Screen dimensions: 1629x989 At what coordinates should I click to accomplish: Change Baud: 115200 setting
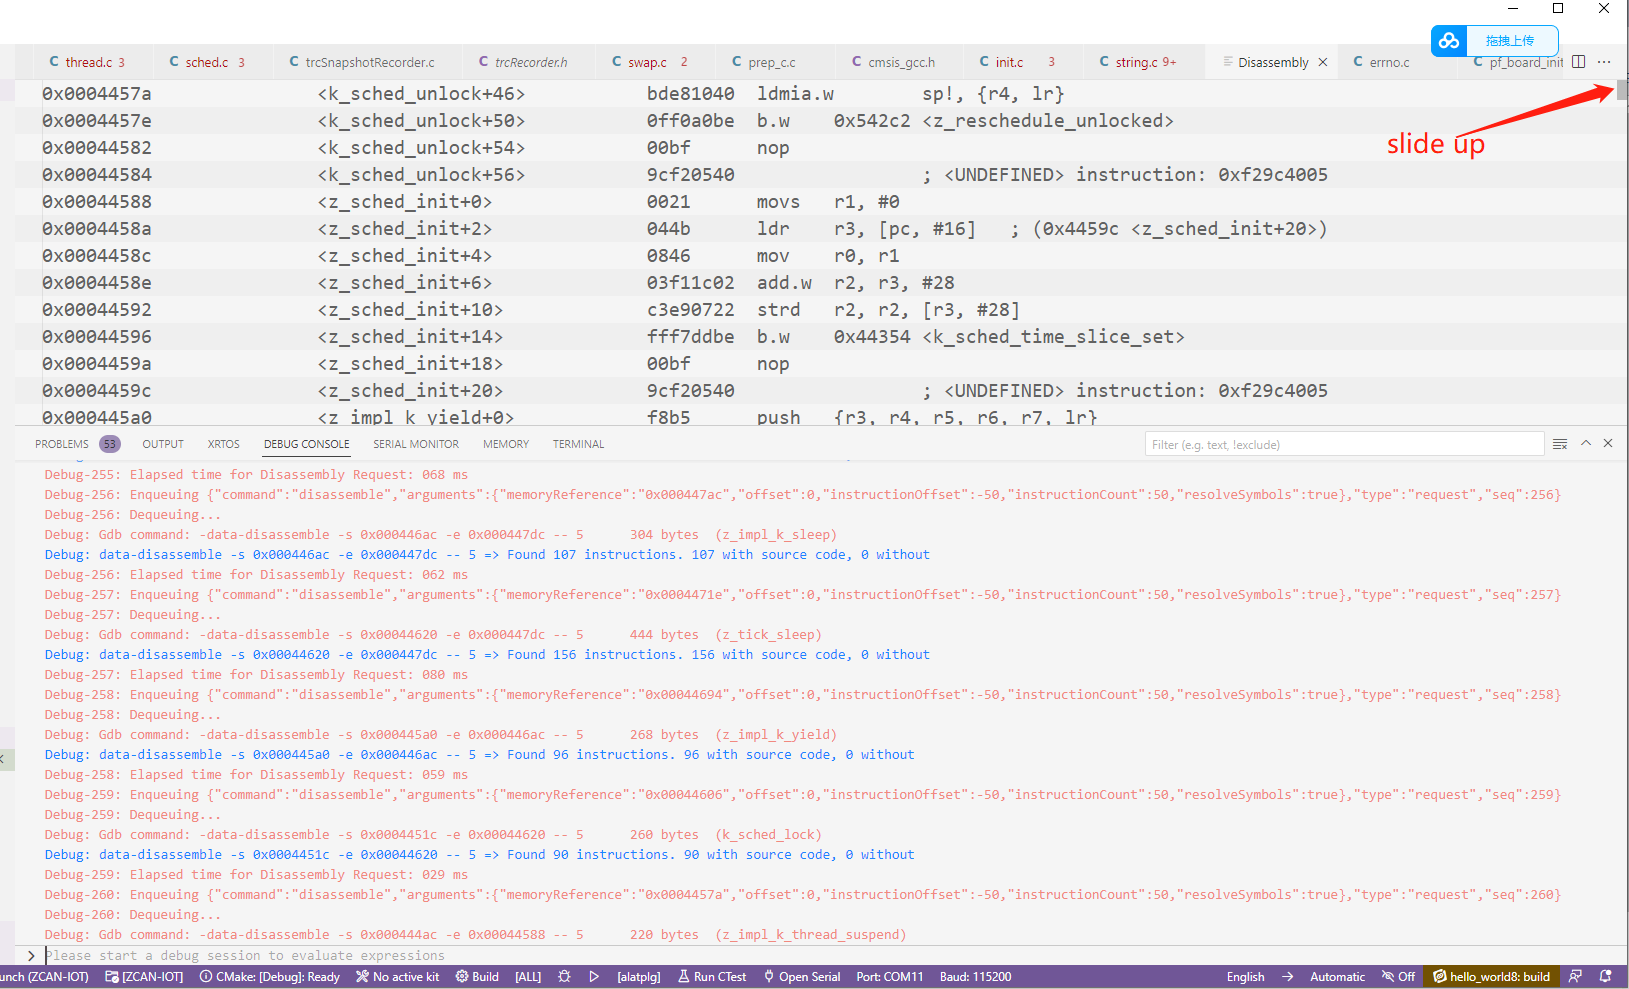point(975,977)
